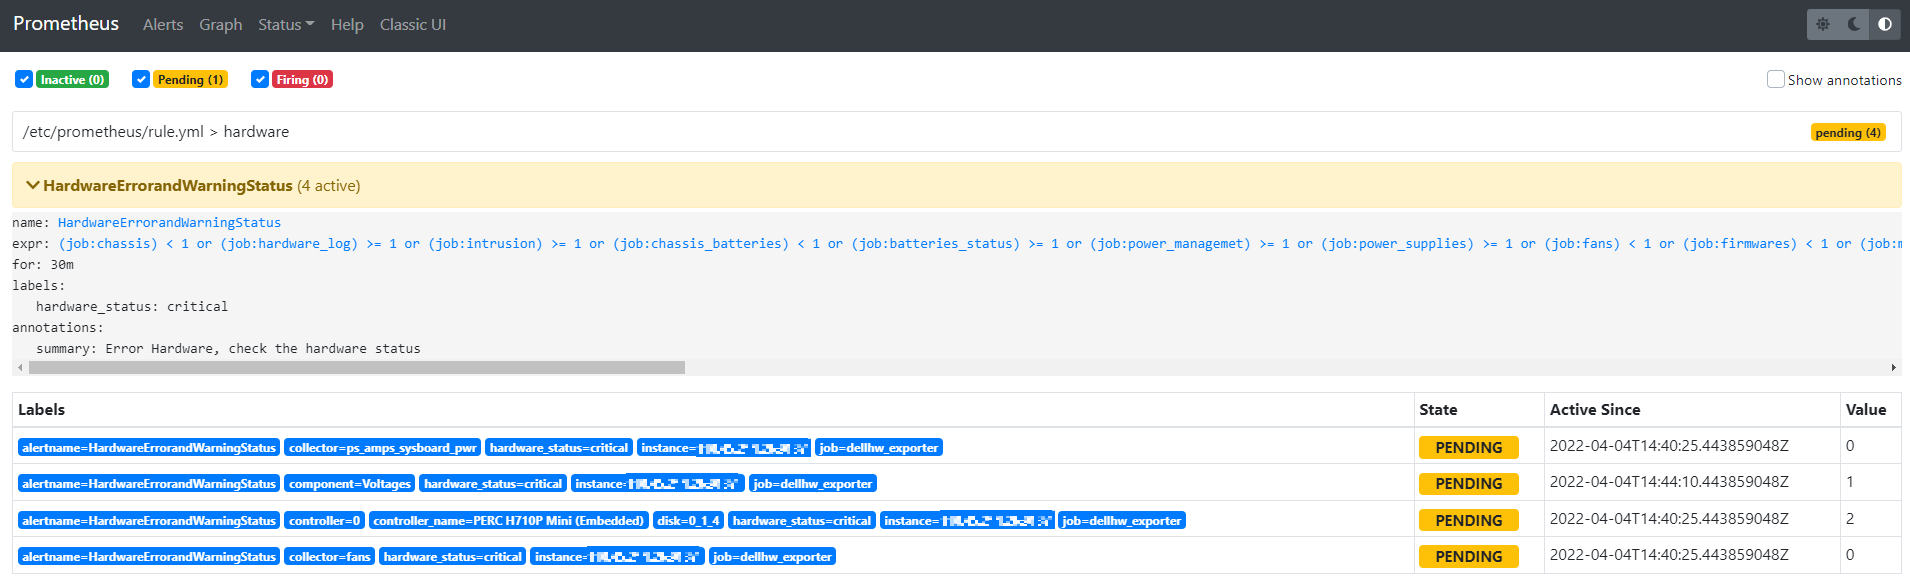This screenshot has height=581, width=1910.
Task: Uncheck the Pending (1) filter checkbox
Action: [141, 79]
